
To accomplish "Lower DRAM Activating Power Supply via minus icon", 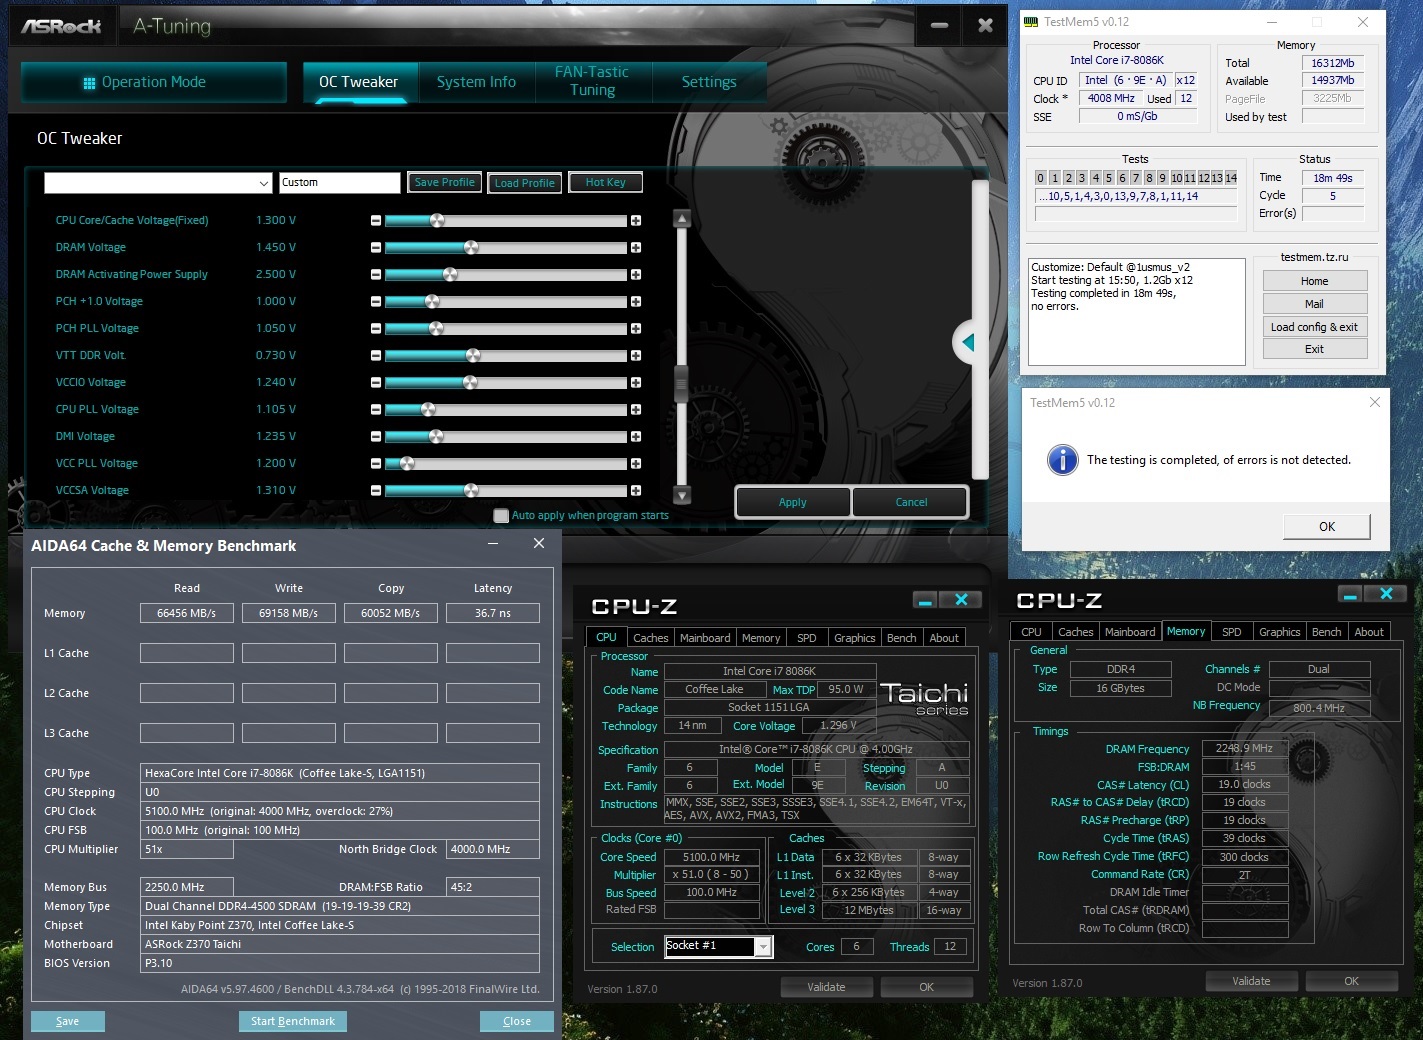I will (x=376, y=274).
